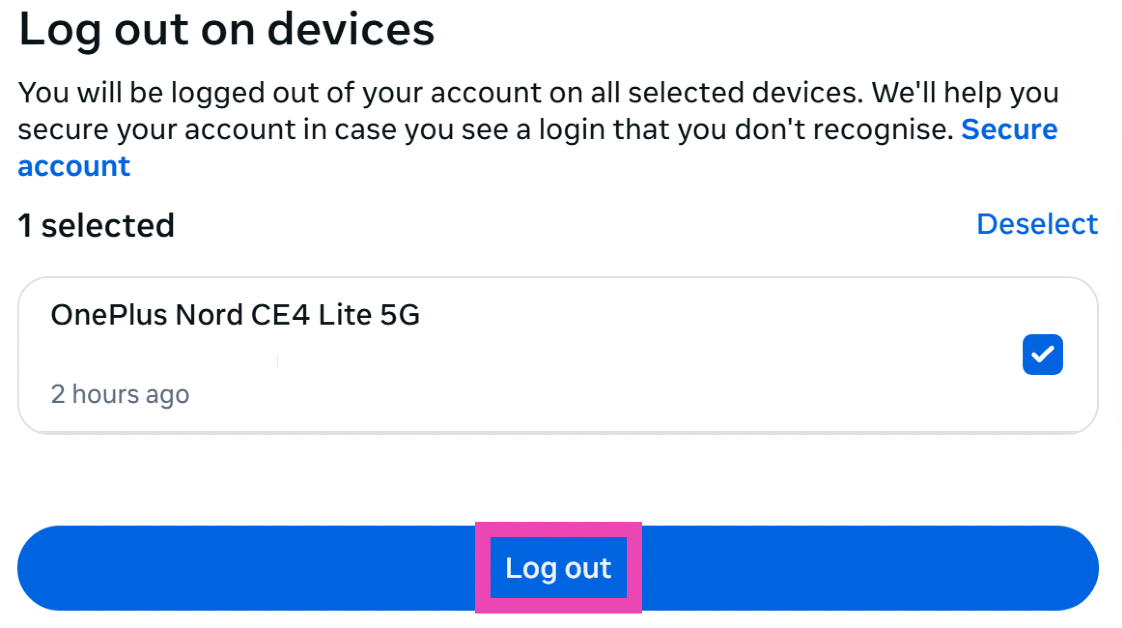Click the blue Log out button
The image size is (1122, 628).
(x=558, y=568)
